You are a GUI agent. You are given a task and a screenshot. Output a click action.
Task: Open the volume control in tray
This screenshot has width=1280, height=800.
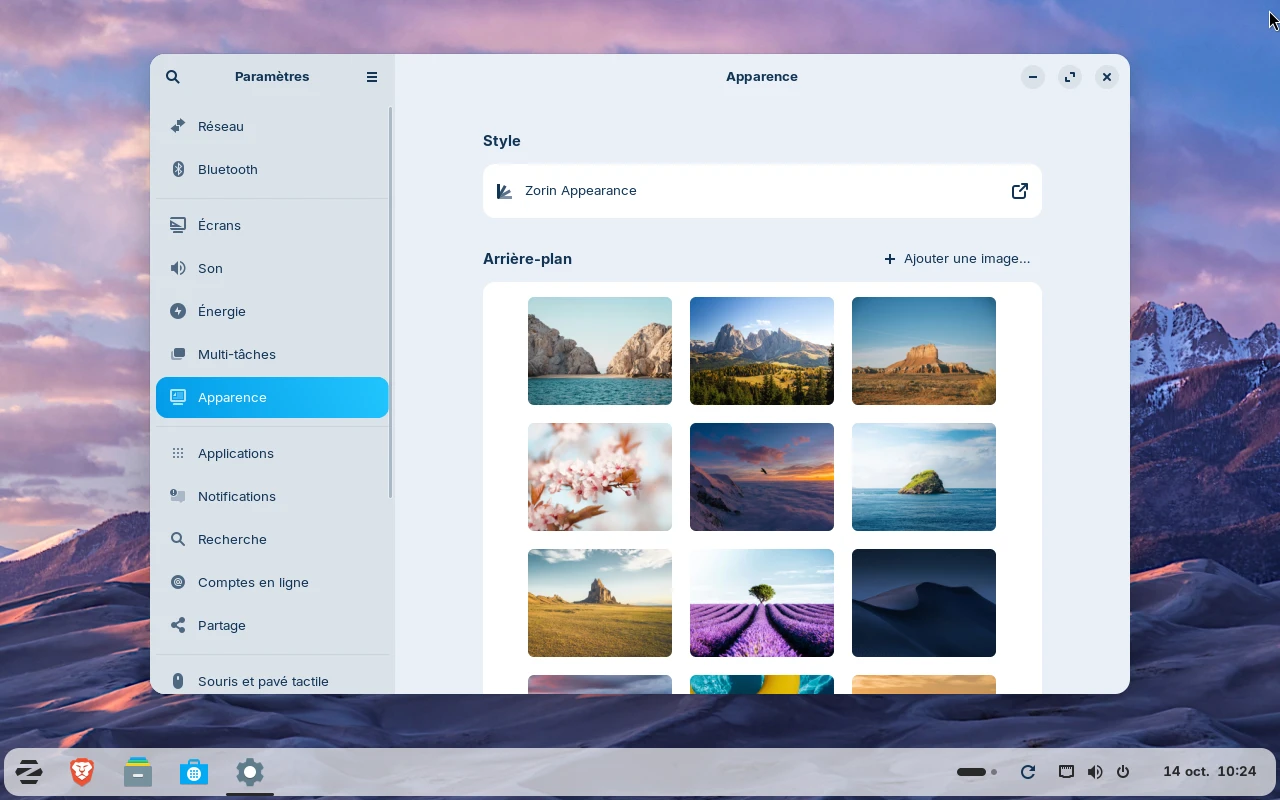[1095, 772]
